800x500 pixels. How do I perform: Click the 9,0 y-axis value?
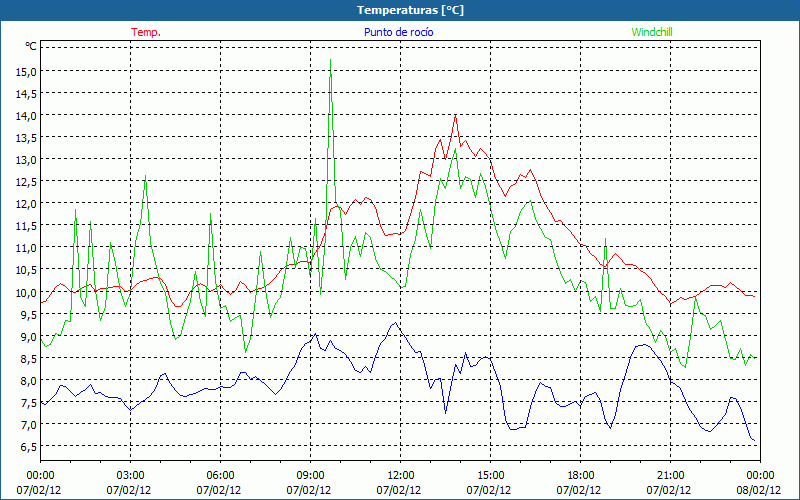coord(29,336)
